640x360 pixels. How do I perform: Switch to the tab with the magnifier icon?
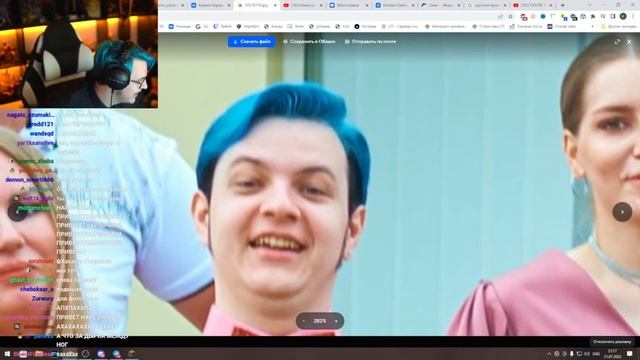486,5
